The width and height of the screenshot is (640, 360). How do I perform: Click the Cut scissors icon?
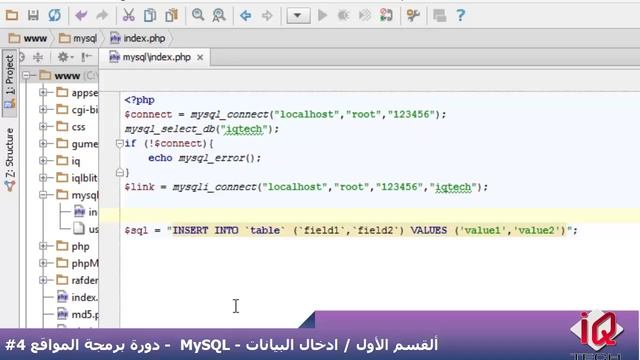[x=129, y=16]
